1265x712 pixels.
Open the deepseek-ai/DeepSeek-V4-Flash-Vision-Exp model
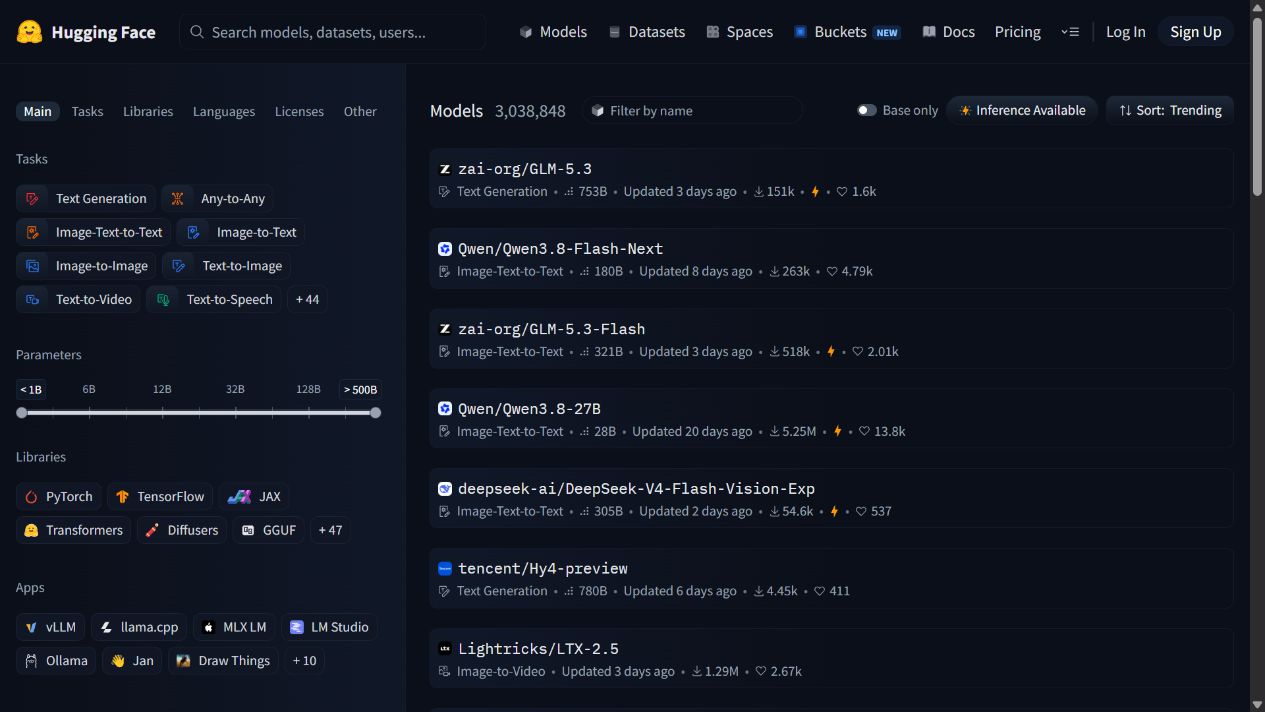[831, 498]
